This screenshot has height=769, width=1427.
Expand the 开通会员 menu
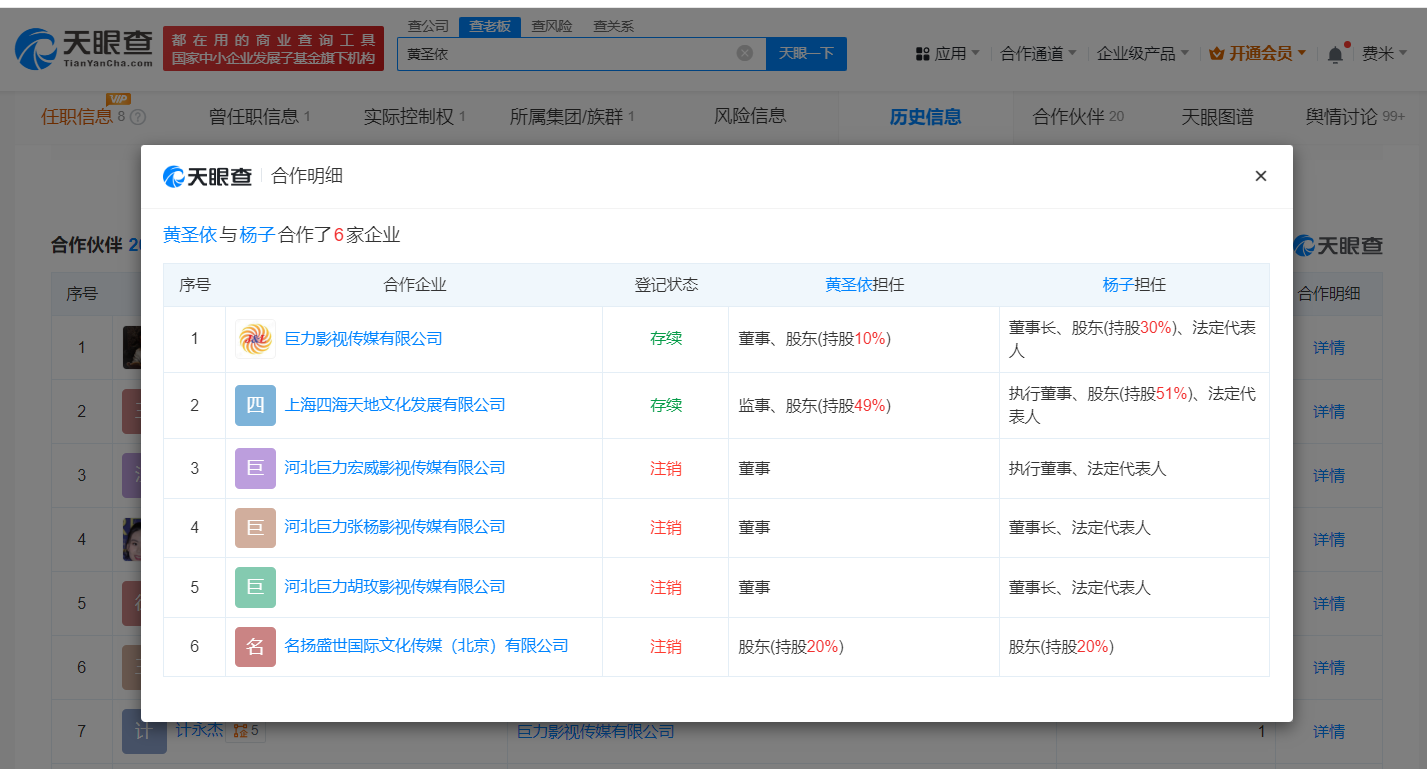pyautogui.click(x=1258, y=54)
